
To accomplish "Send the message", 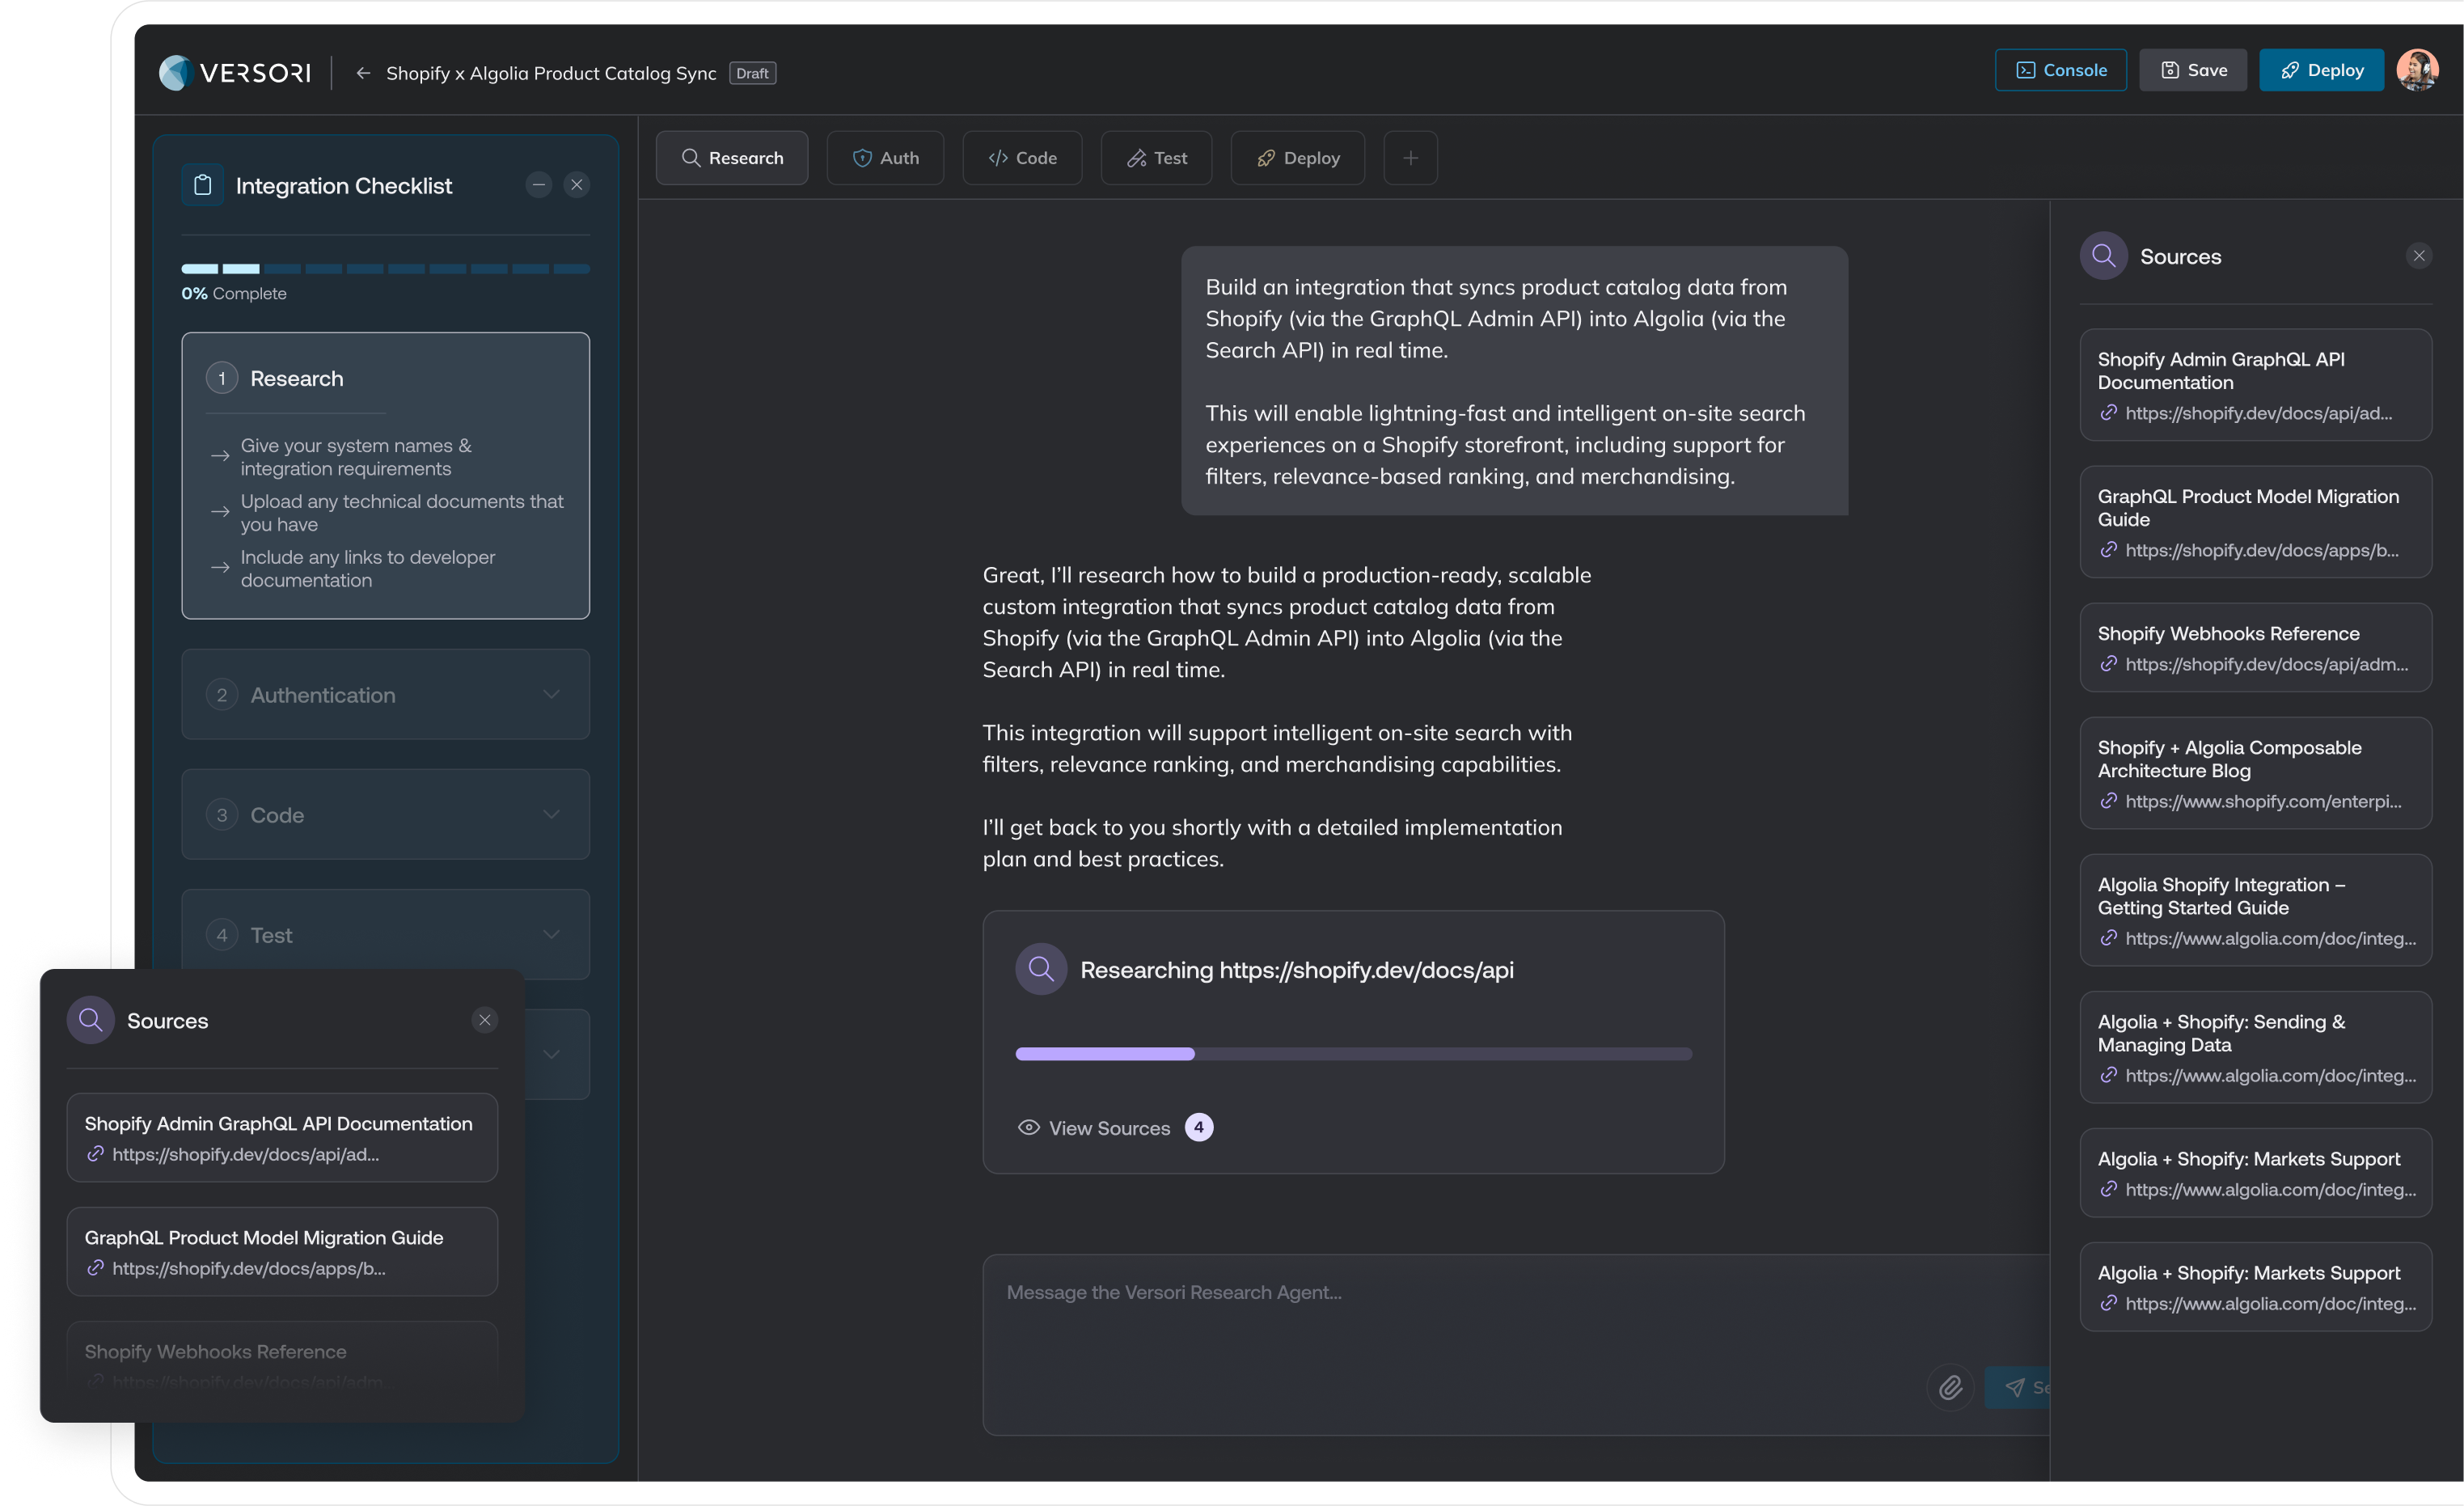I will 2018,1387.
